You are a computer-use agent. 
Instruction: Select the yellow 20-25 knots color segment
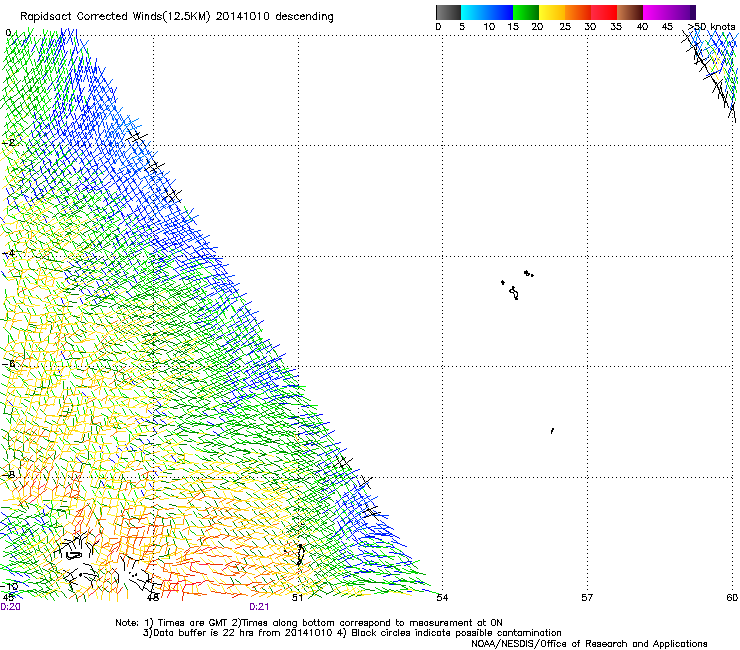pos(552,12)
